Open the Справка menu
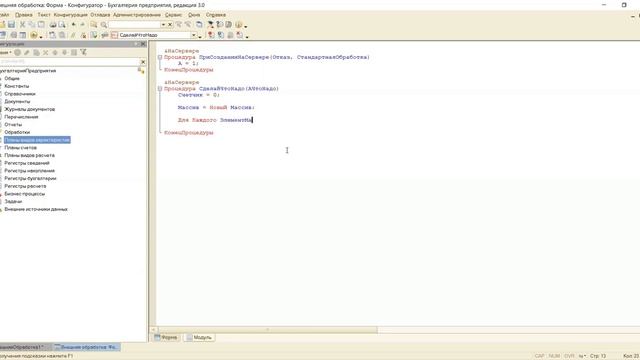 pos(216,15)
